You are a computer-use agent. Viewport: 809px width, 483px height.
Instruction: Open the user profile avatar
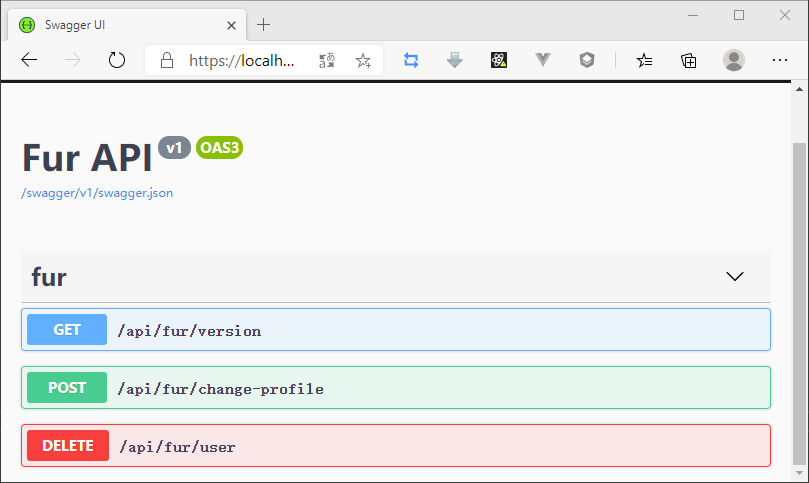734,60
